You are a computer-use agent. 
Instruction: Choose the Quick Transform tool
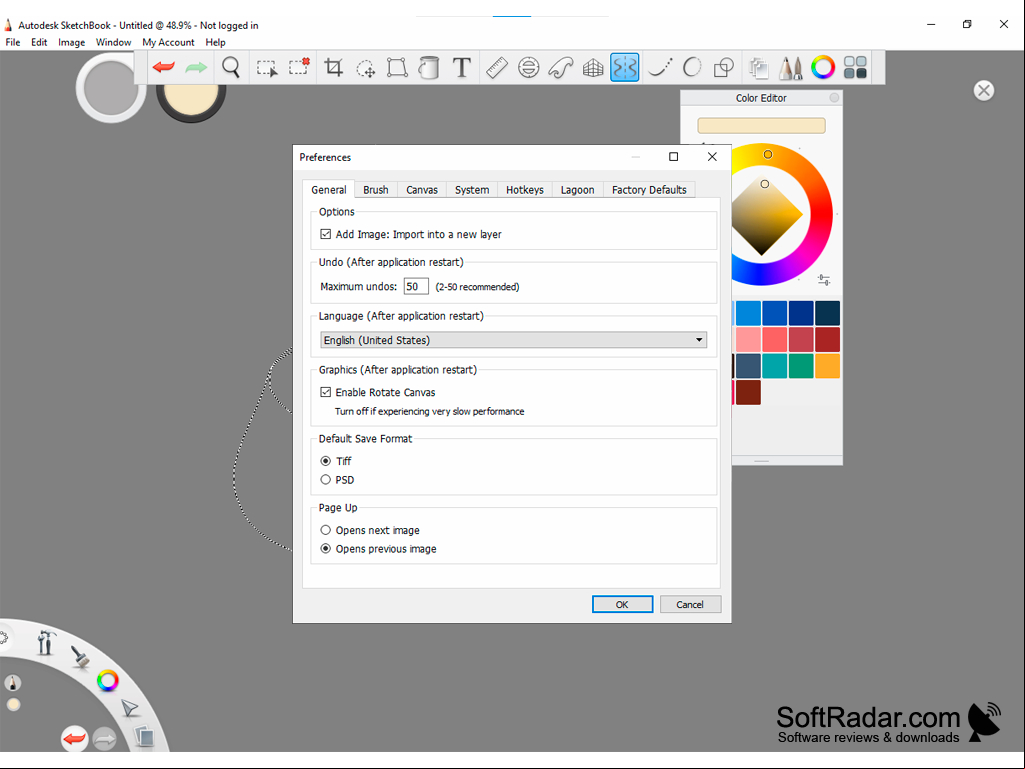click(x=365, y=68)
